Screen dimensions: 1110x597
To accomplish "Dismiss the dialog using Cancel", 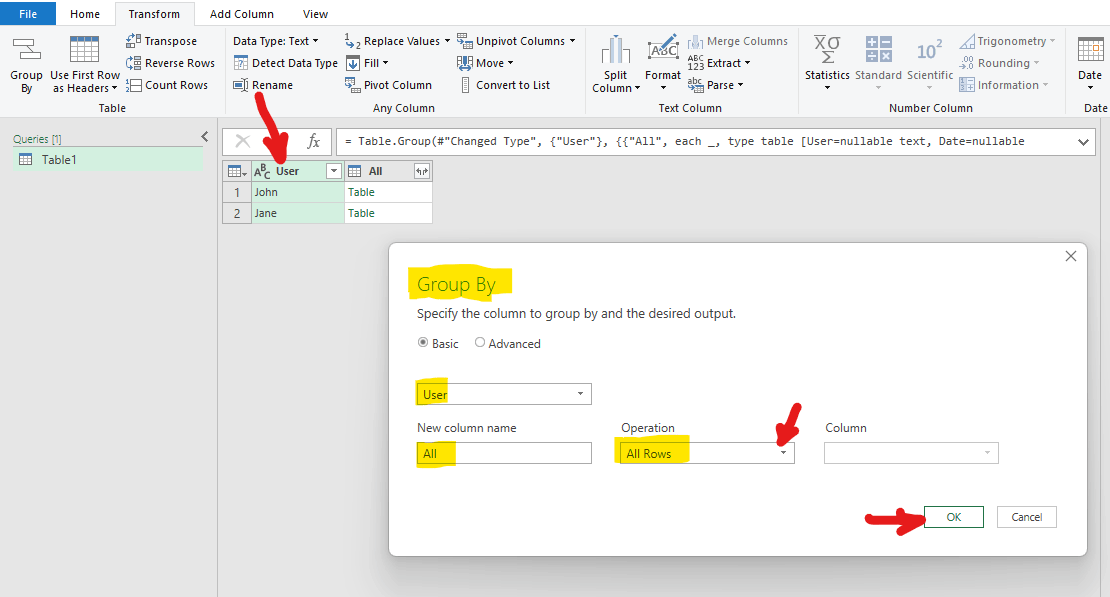I will (1026, 517).
